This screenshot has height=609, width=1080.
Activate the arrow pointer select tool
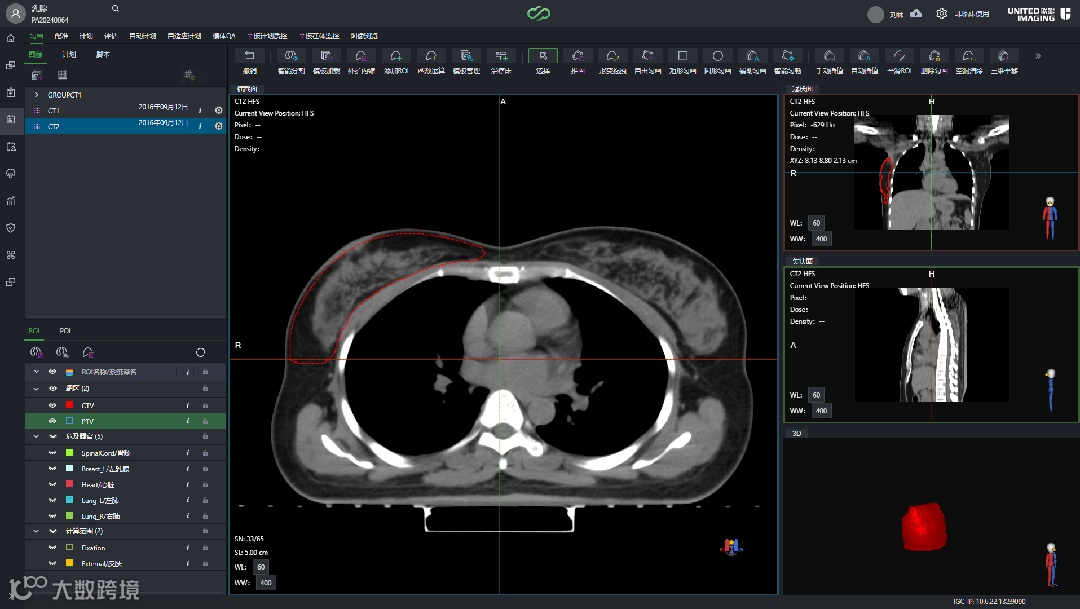(x=543, y=56)
